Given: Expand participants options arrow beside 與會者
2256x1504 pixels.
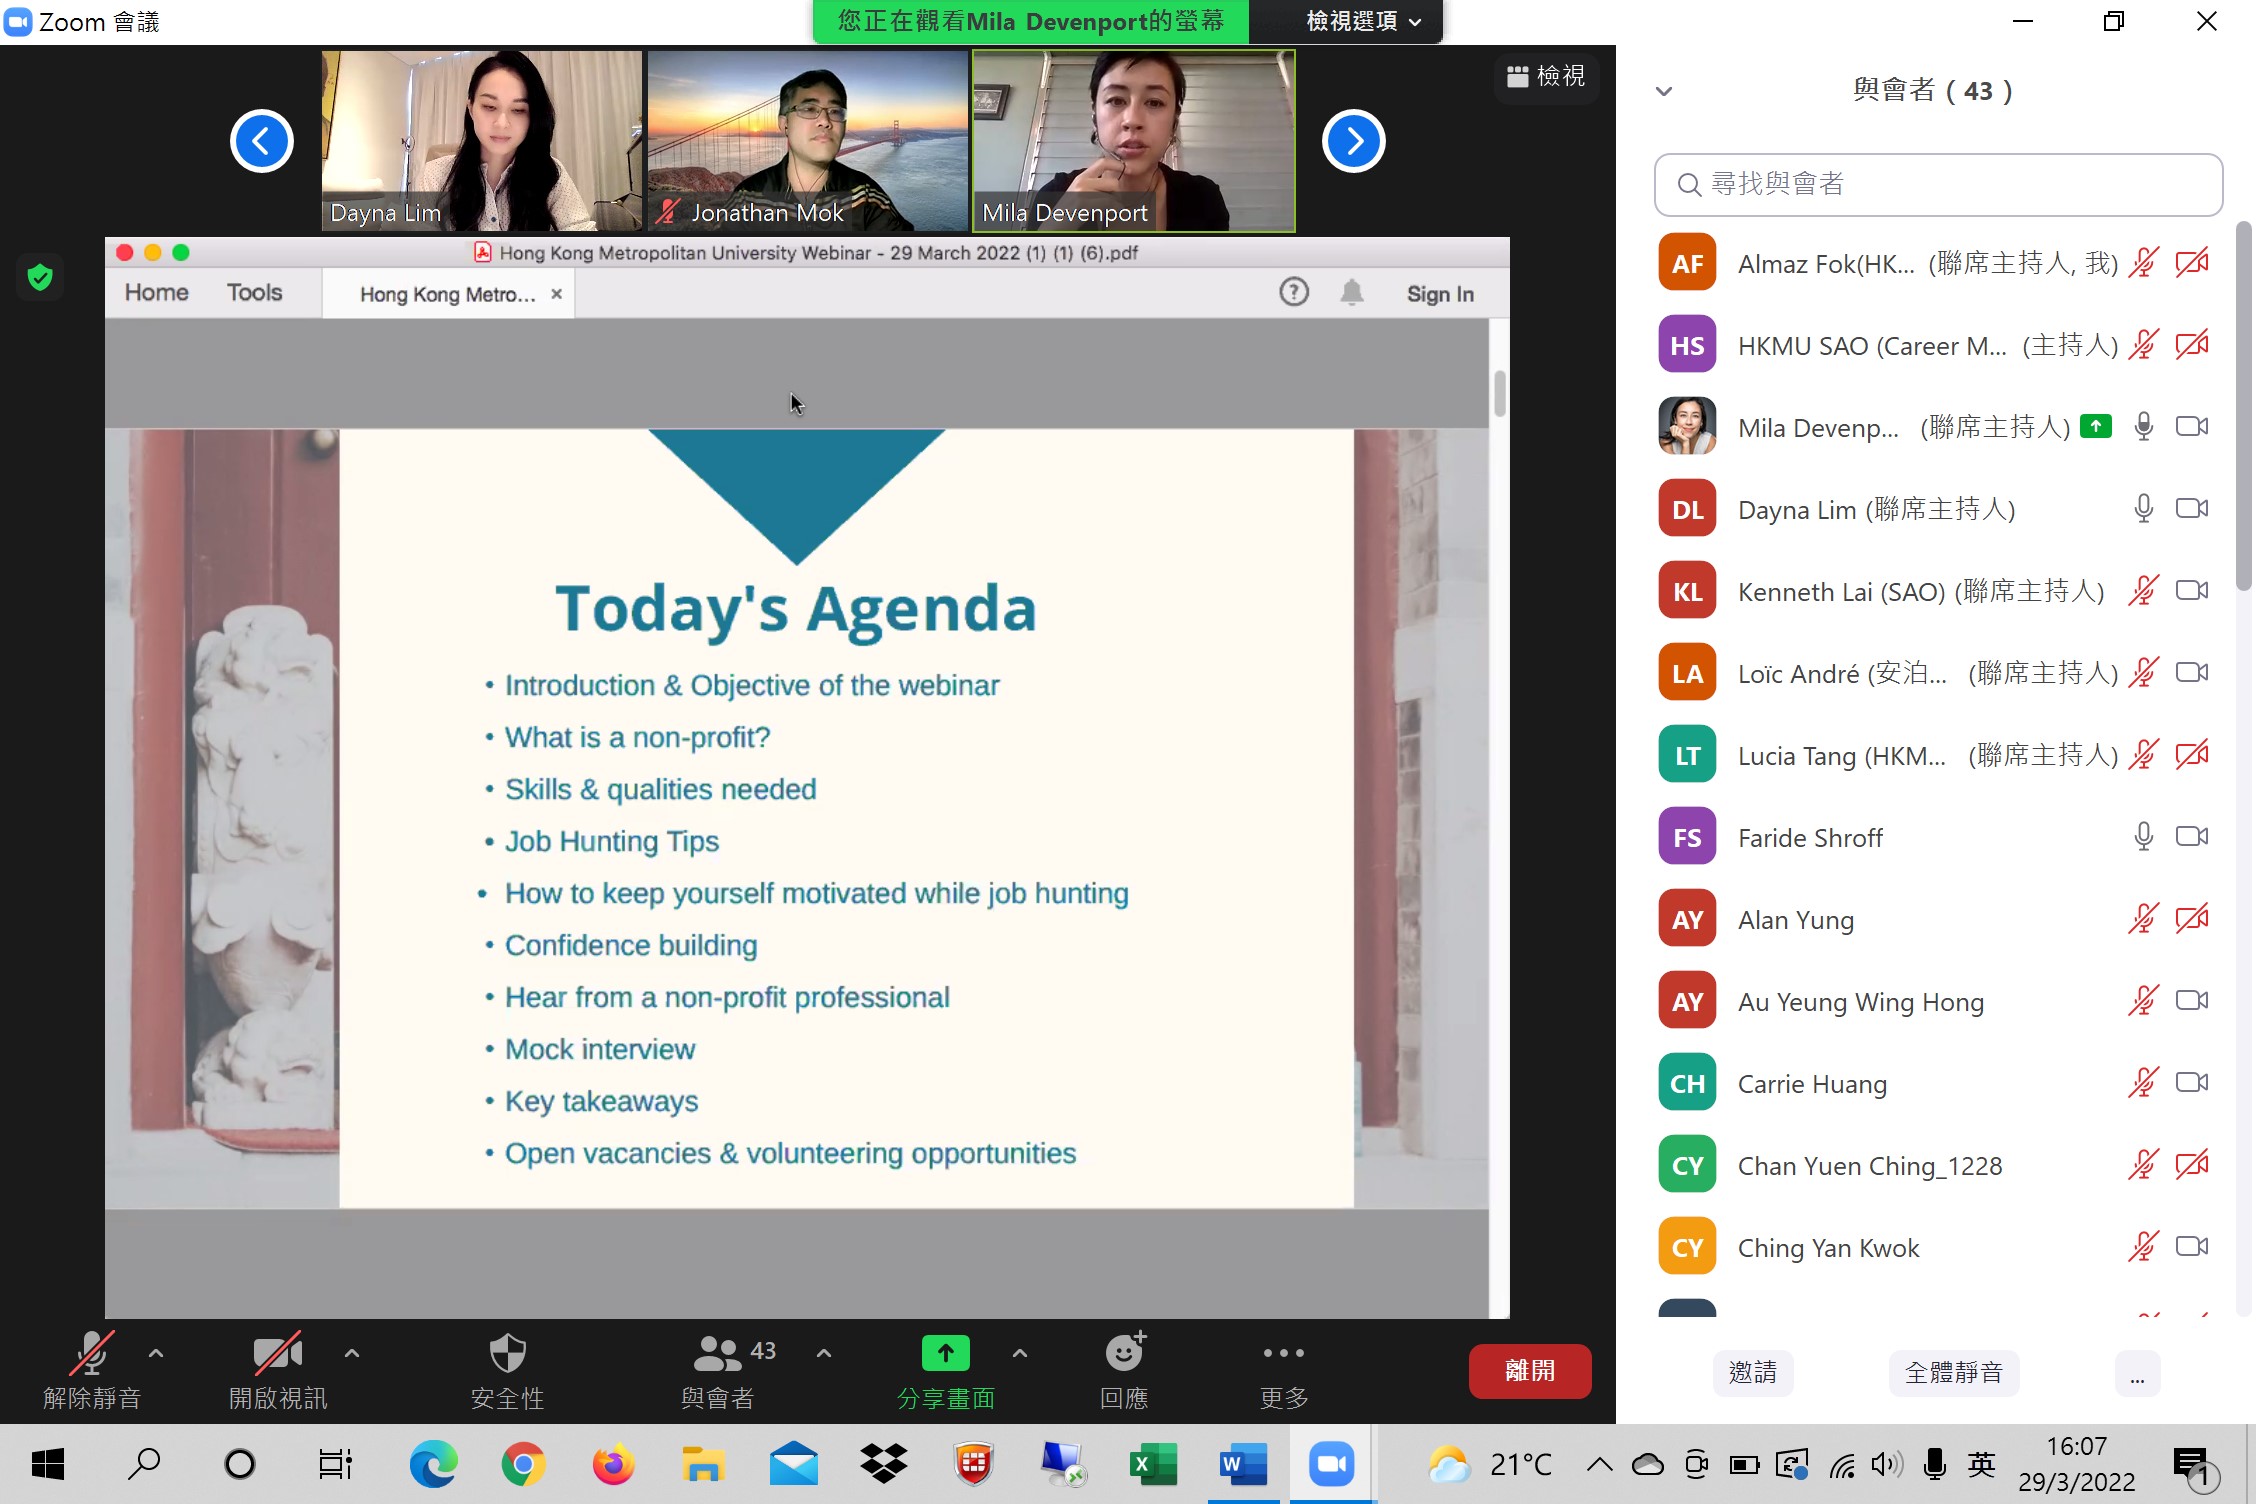Looking at the screenshot, I should coord(824,1354).
